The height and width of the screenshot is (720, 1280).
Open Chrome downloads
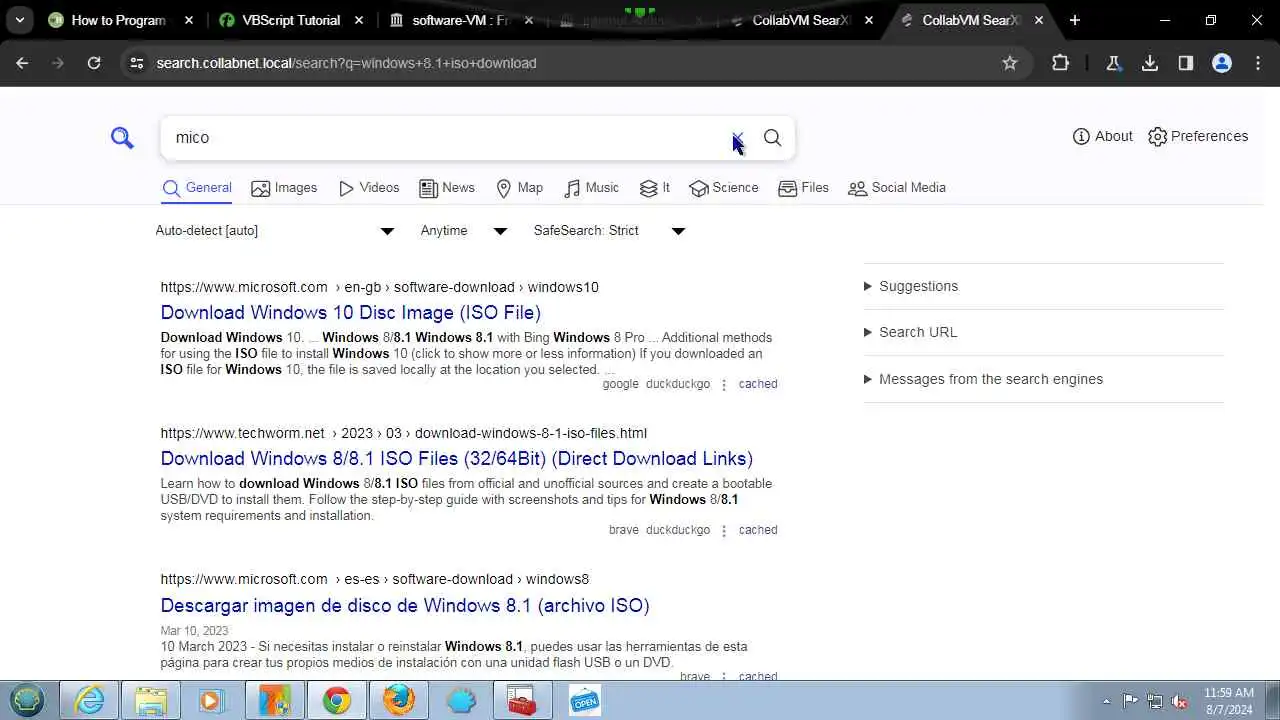point(1150,63)
